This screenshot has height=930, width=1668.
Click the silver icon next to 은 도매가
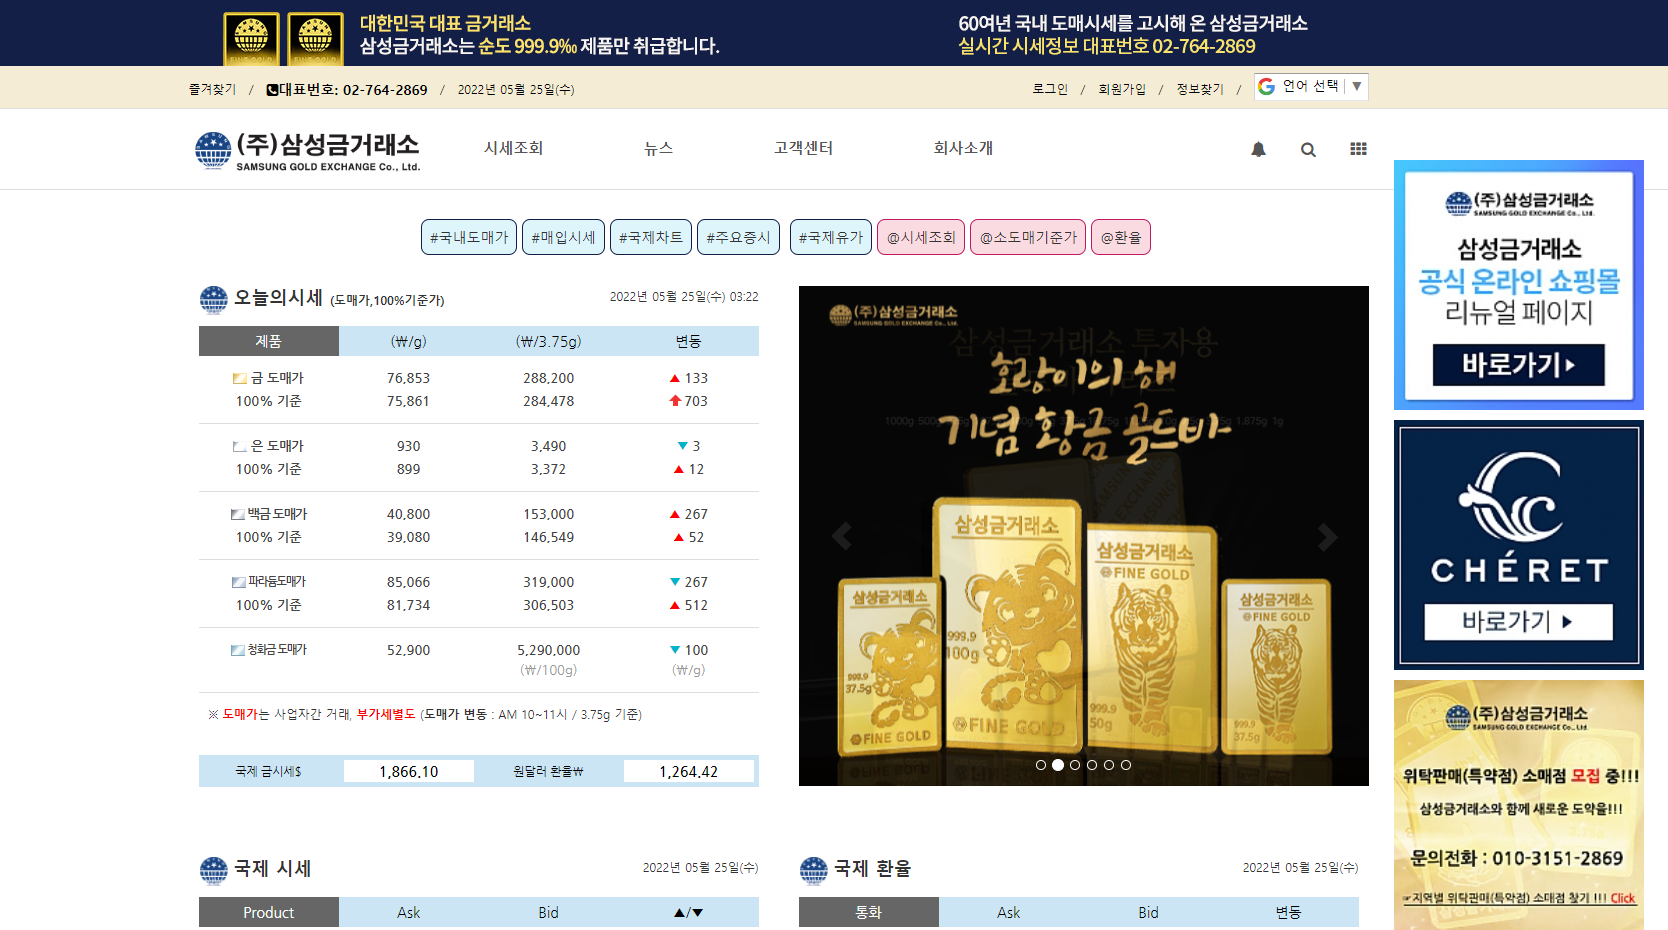click(x=240, y=446)
